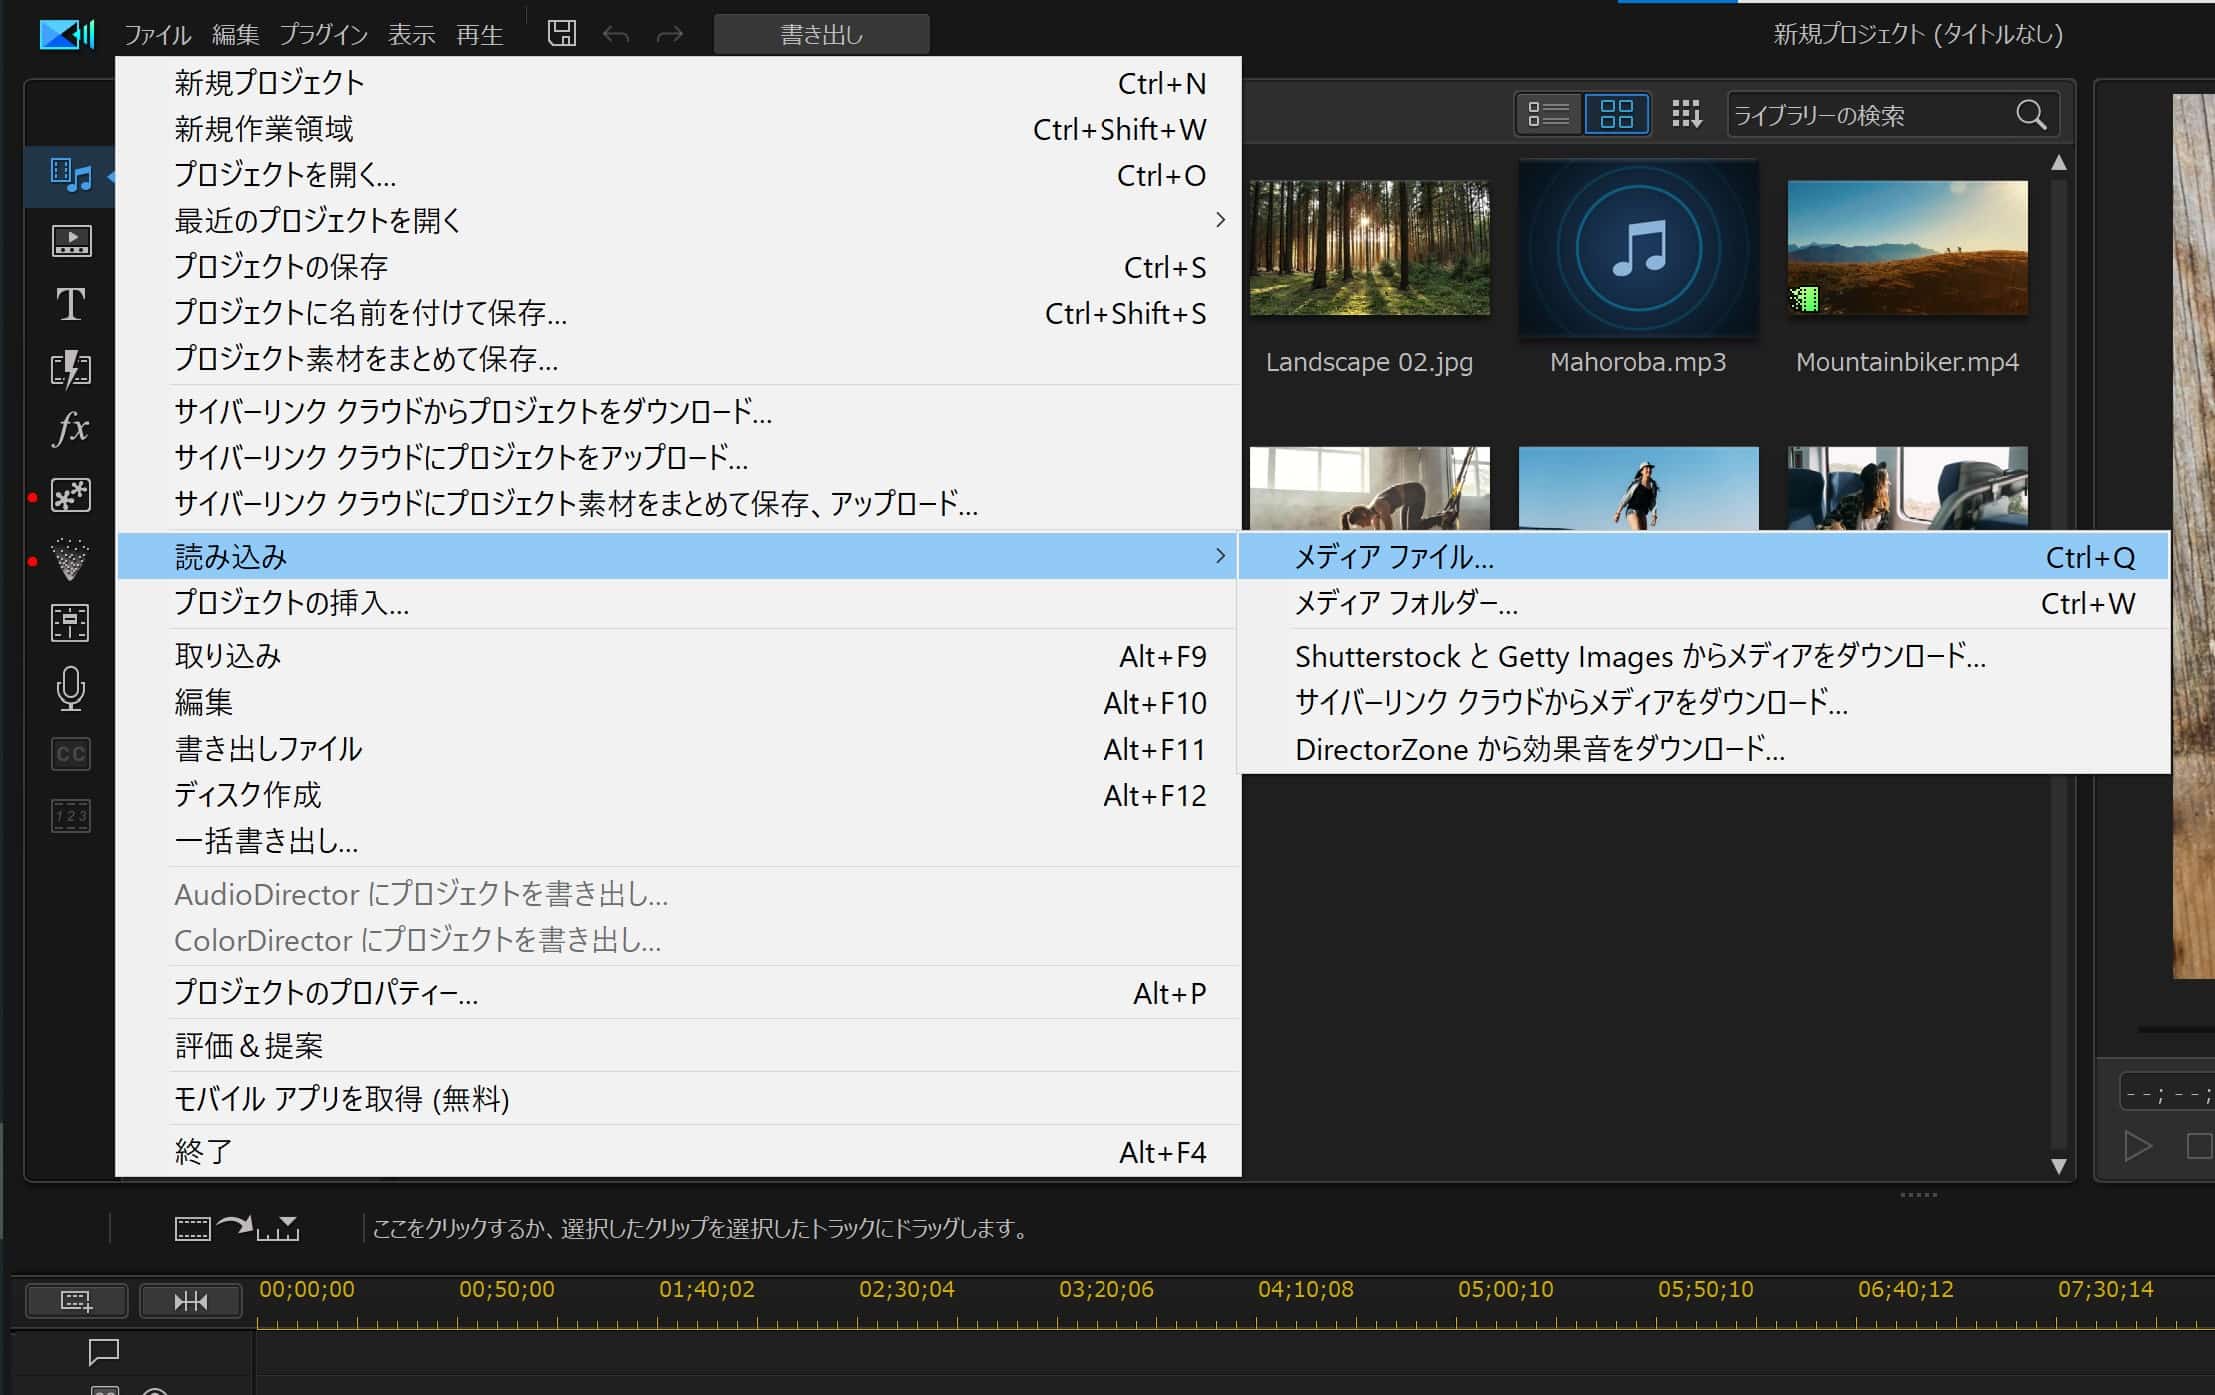Select メディア フォルダー... import option
This screenshot has width=2215, height=1395.
(x=1406, y=604)
